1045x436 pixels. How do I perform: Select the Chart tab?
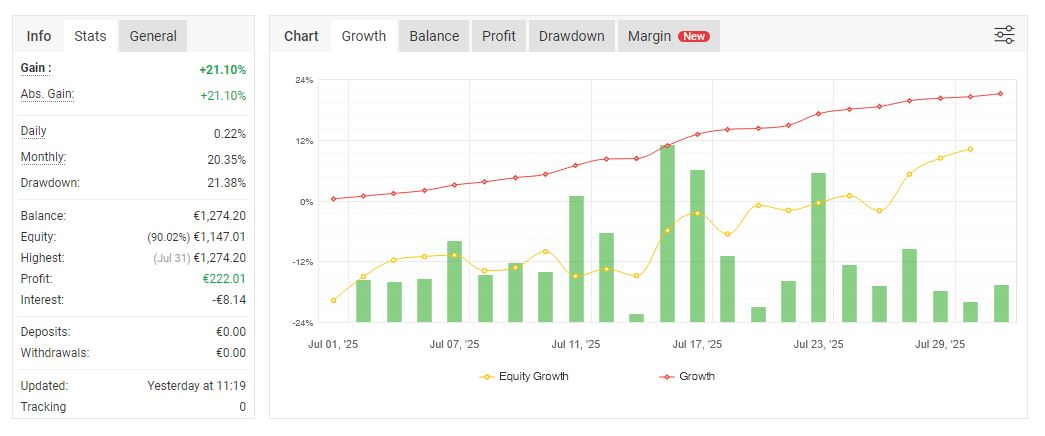(x=301, y=36)
